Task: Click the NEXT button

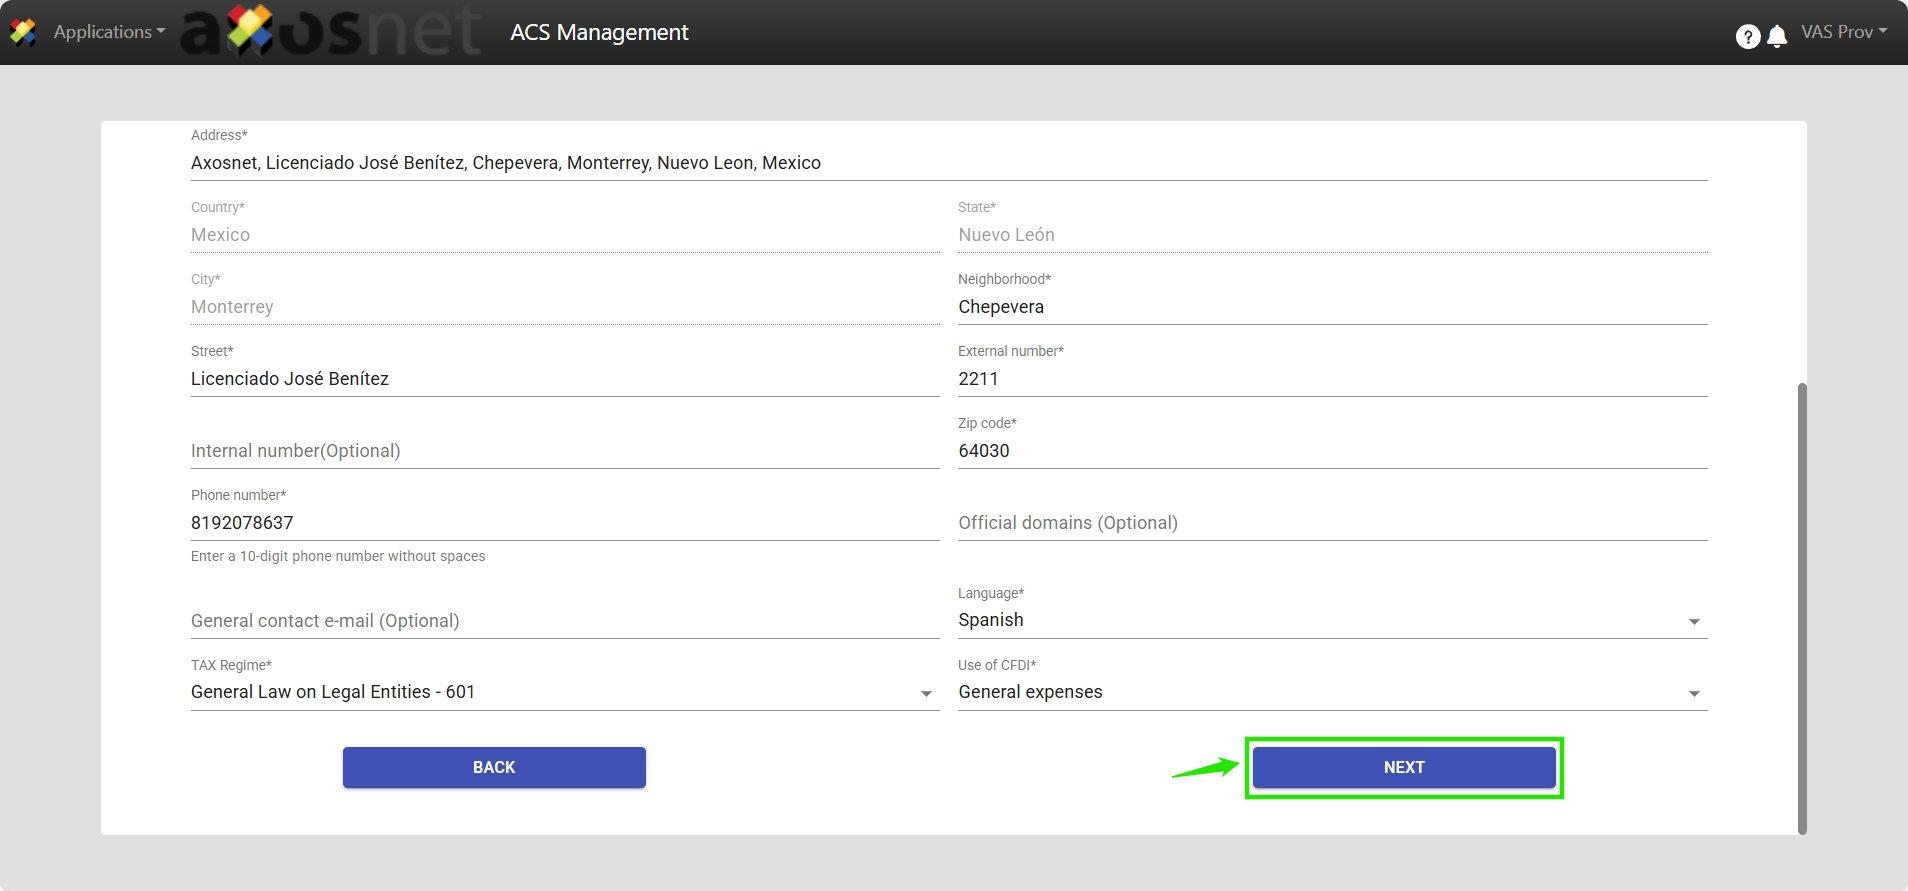Action: coord(1403,767)
